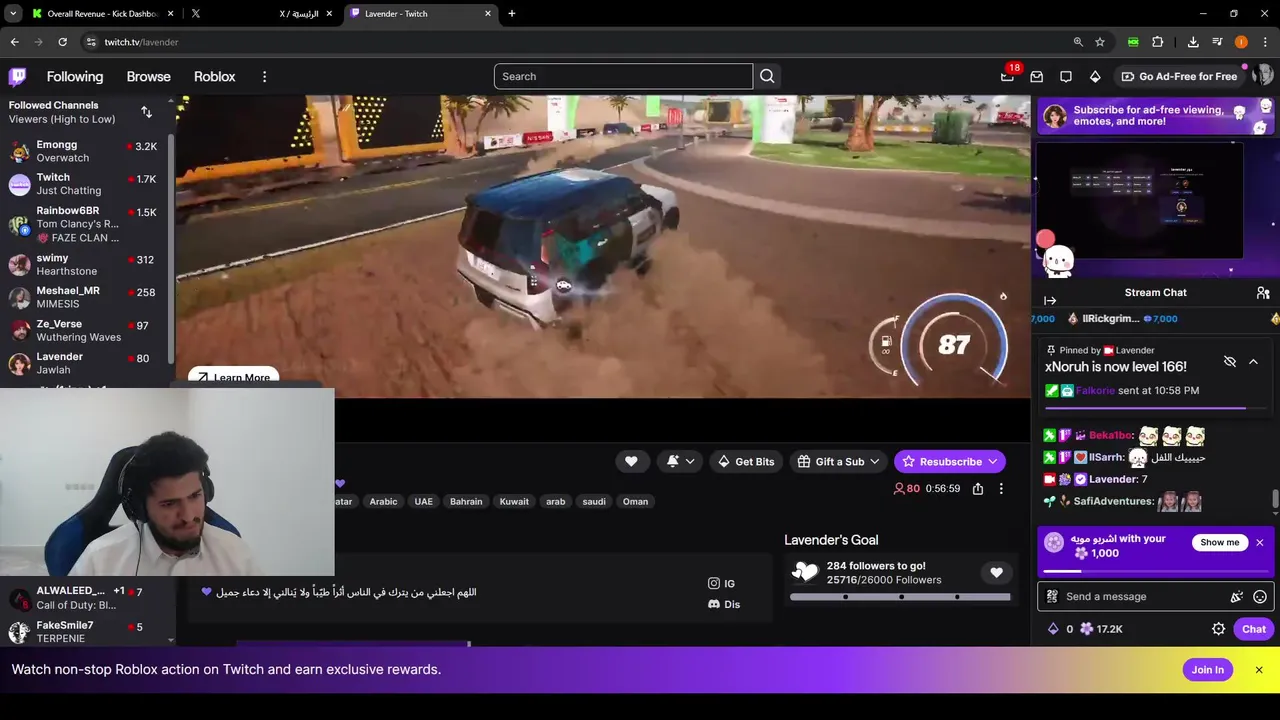Click Show me on reward banner
This screenshot has height=720, width=1280.
click(x=1219, y=542)
